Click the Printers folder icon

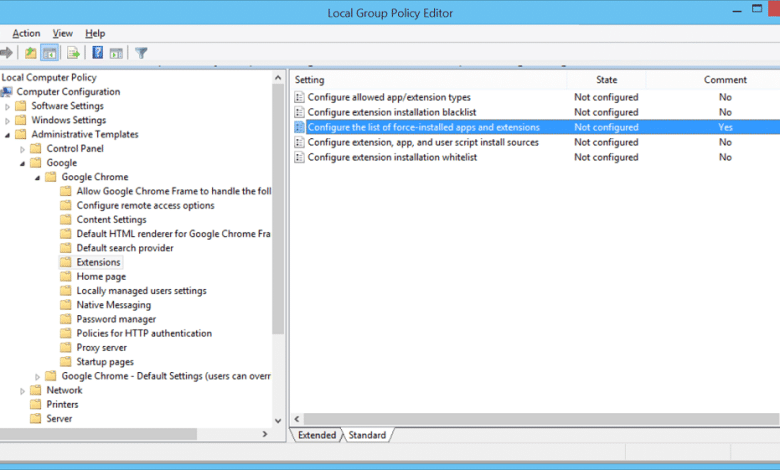point(35,404)
